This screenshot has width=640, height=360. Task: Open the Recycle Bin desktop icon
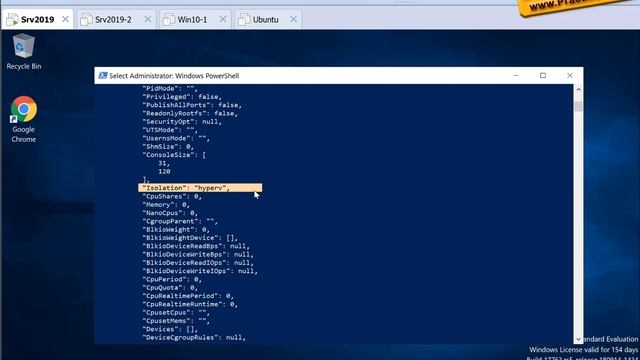24,52
